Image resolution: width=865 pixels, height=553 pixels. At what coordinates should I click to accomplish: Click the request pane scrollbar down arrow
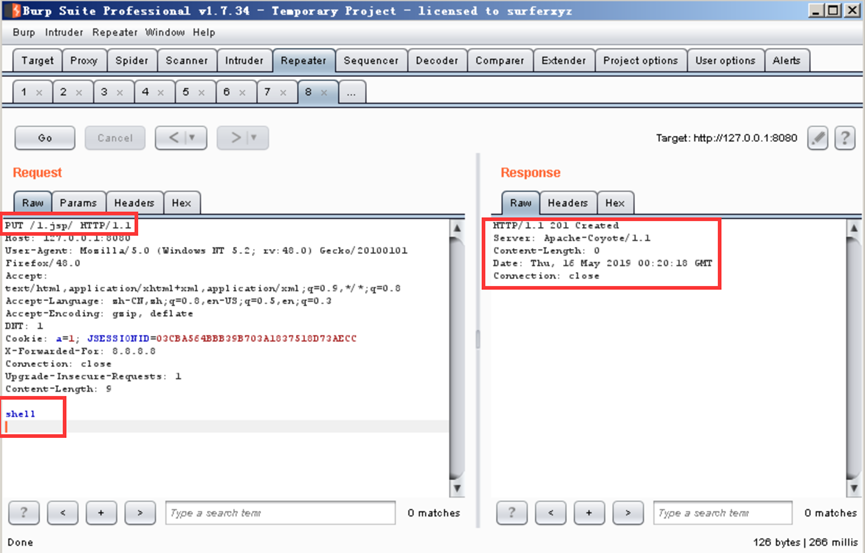pyautogui.click(x=457, y=488)
